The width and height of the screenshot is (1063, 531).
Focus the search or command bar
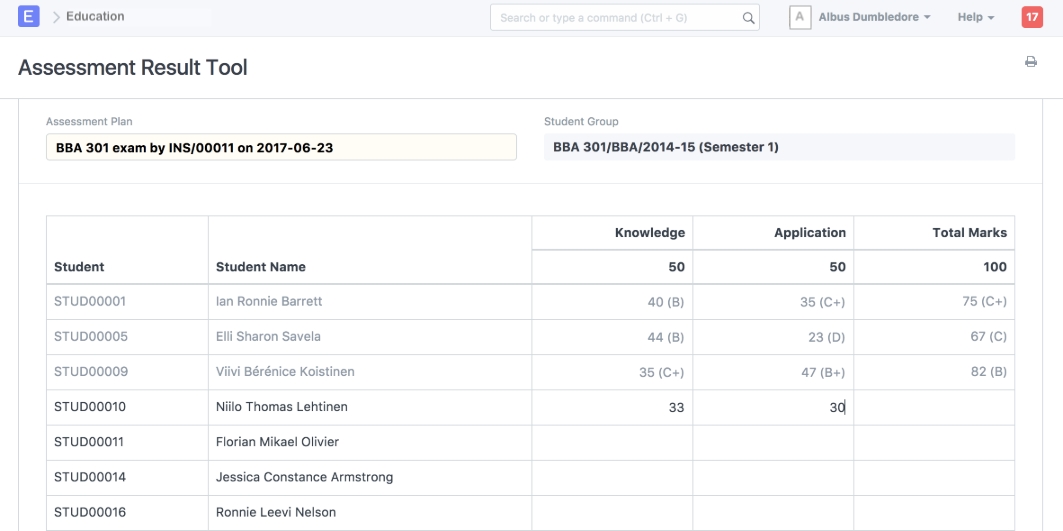click(x=615, y=18)
